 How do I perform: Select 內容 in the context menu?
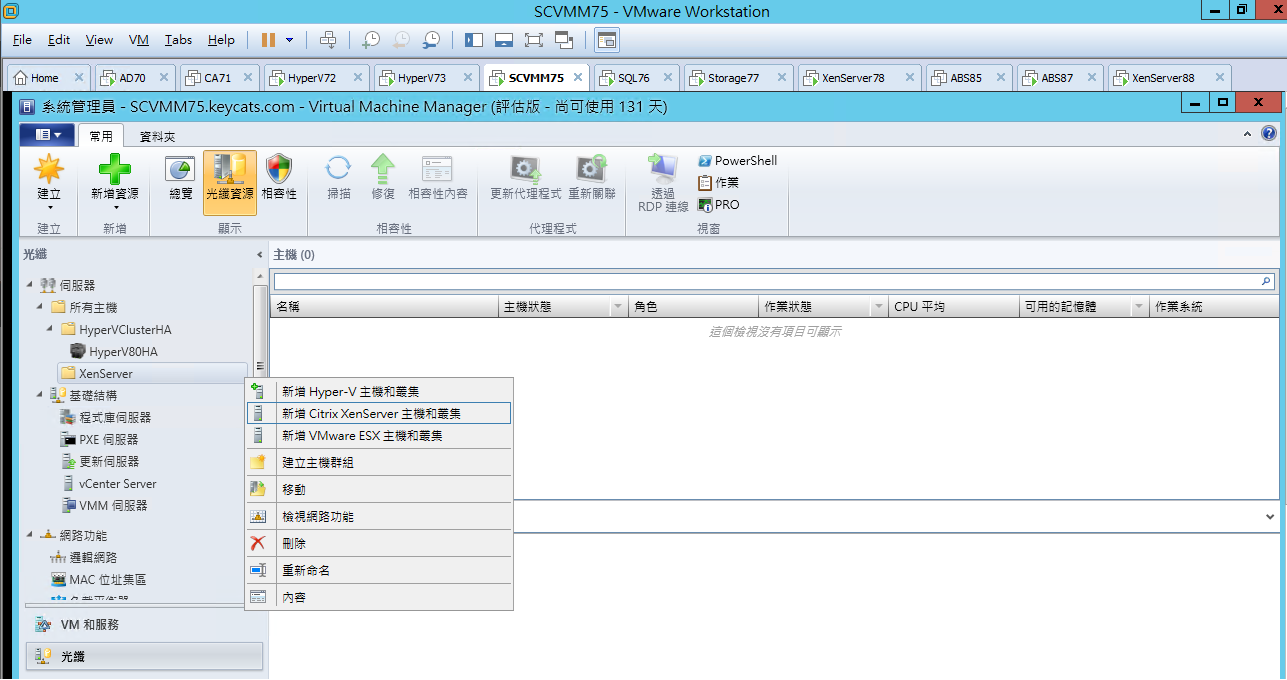pyautogui.click(x=379, y=598)
